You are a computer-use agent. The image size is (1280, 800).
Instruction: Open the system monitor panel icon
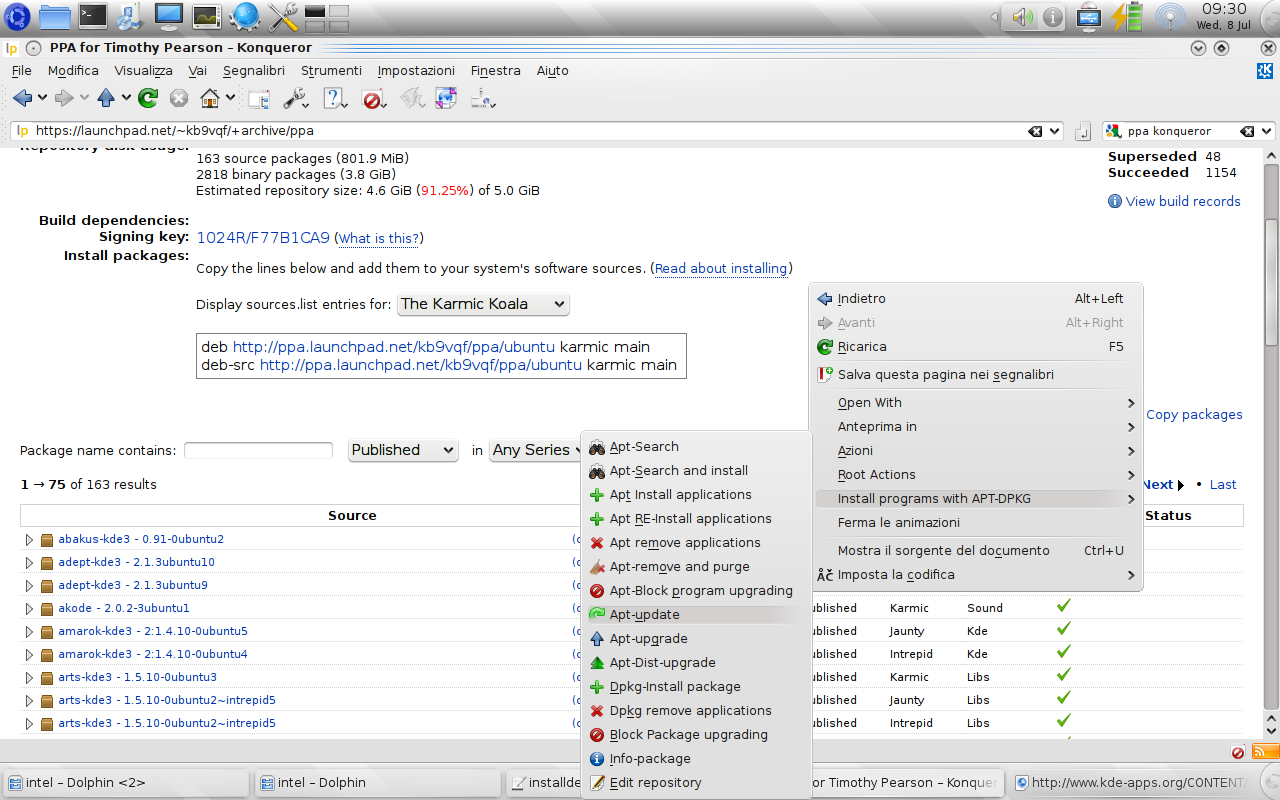pos(207,15)
